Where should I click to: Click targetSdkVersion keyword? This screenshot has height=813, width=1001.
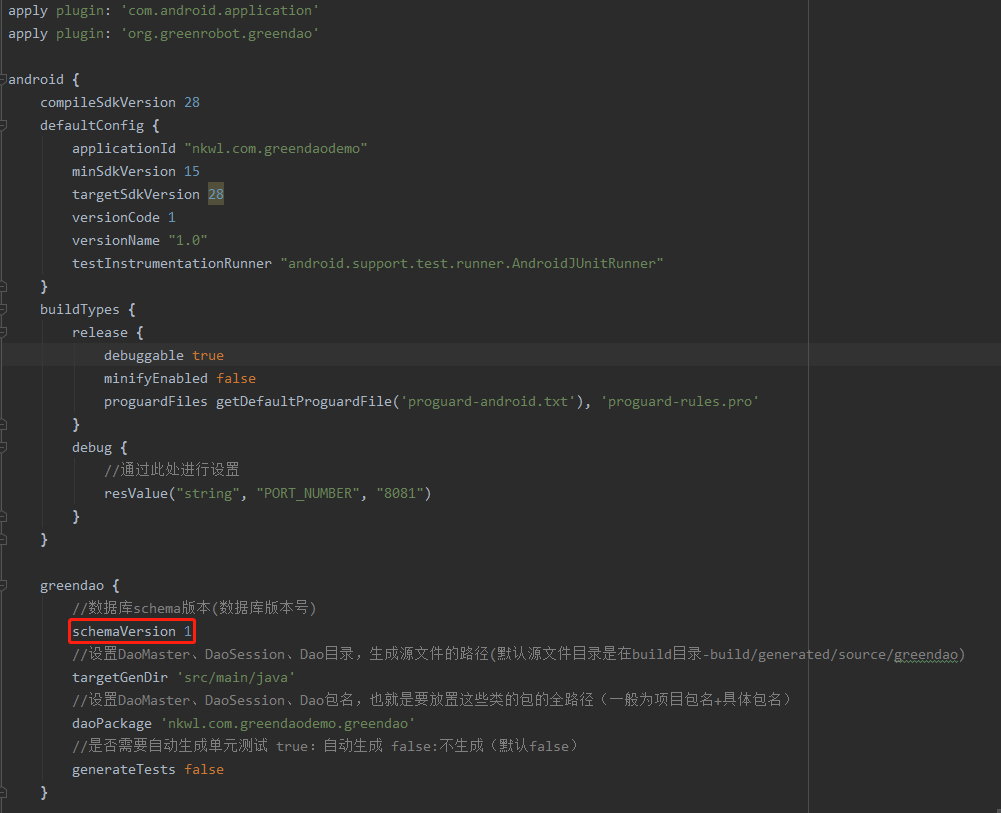[136, 195]
